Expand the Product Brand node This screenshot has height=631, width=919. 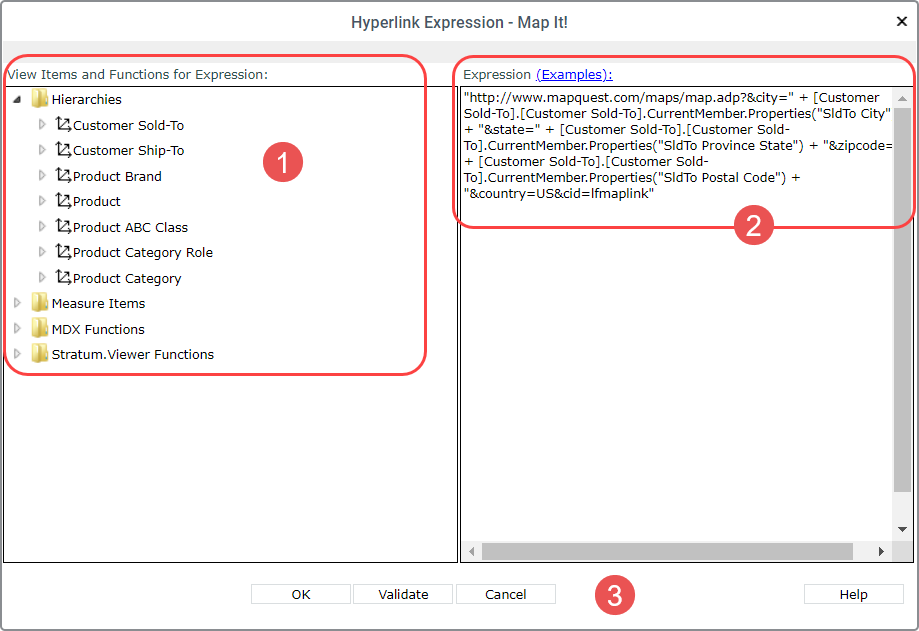point(42,176)
